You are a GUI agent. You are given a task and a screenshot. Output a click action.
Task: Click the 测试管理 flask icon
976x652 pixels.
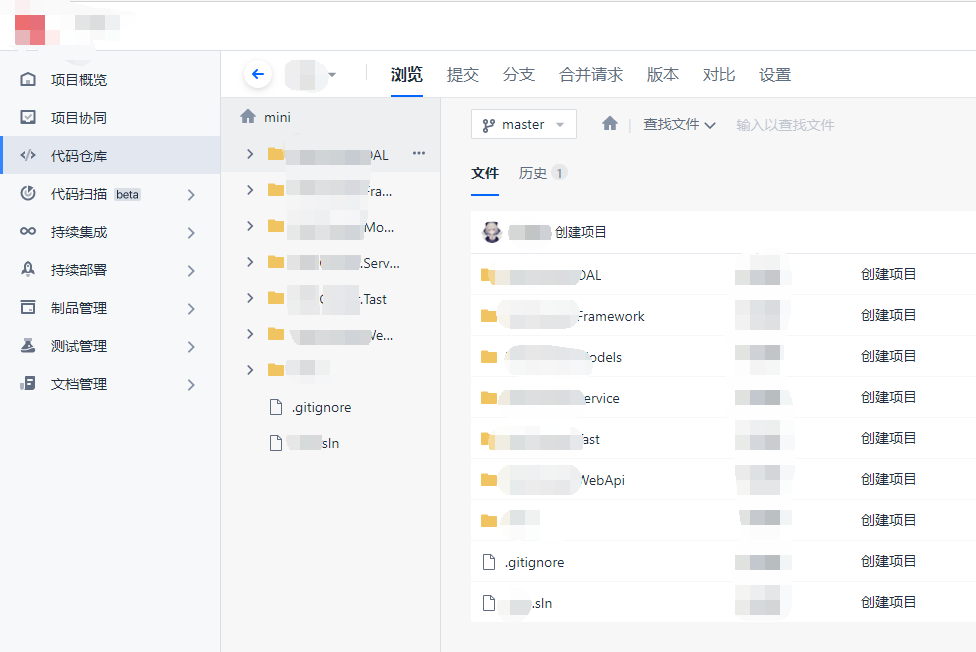click(x=28, y=346)
